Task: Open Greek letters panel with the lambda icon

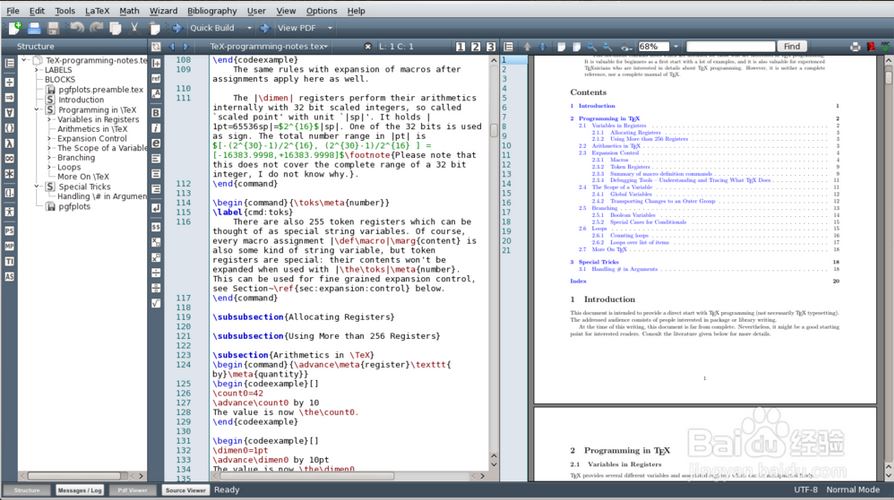Action: click(9, 143)
